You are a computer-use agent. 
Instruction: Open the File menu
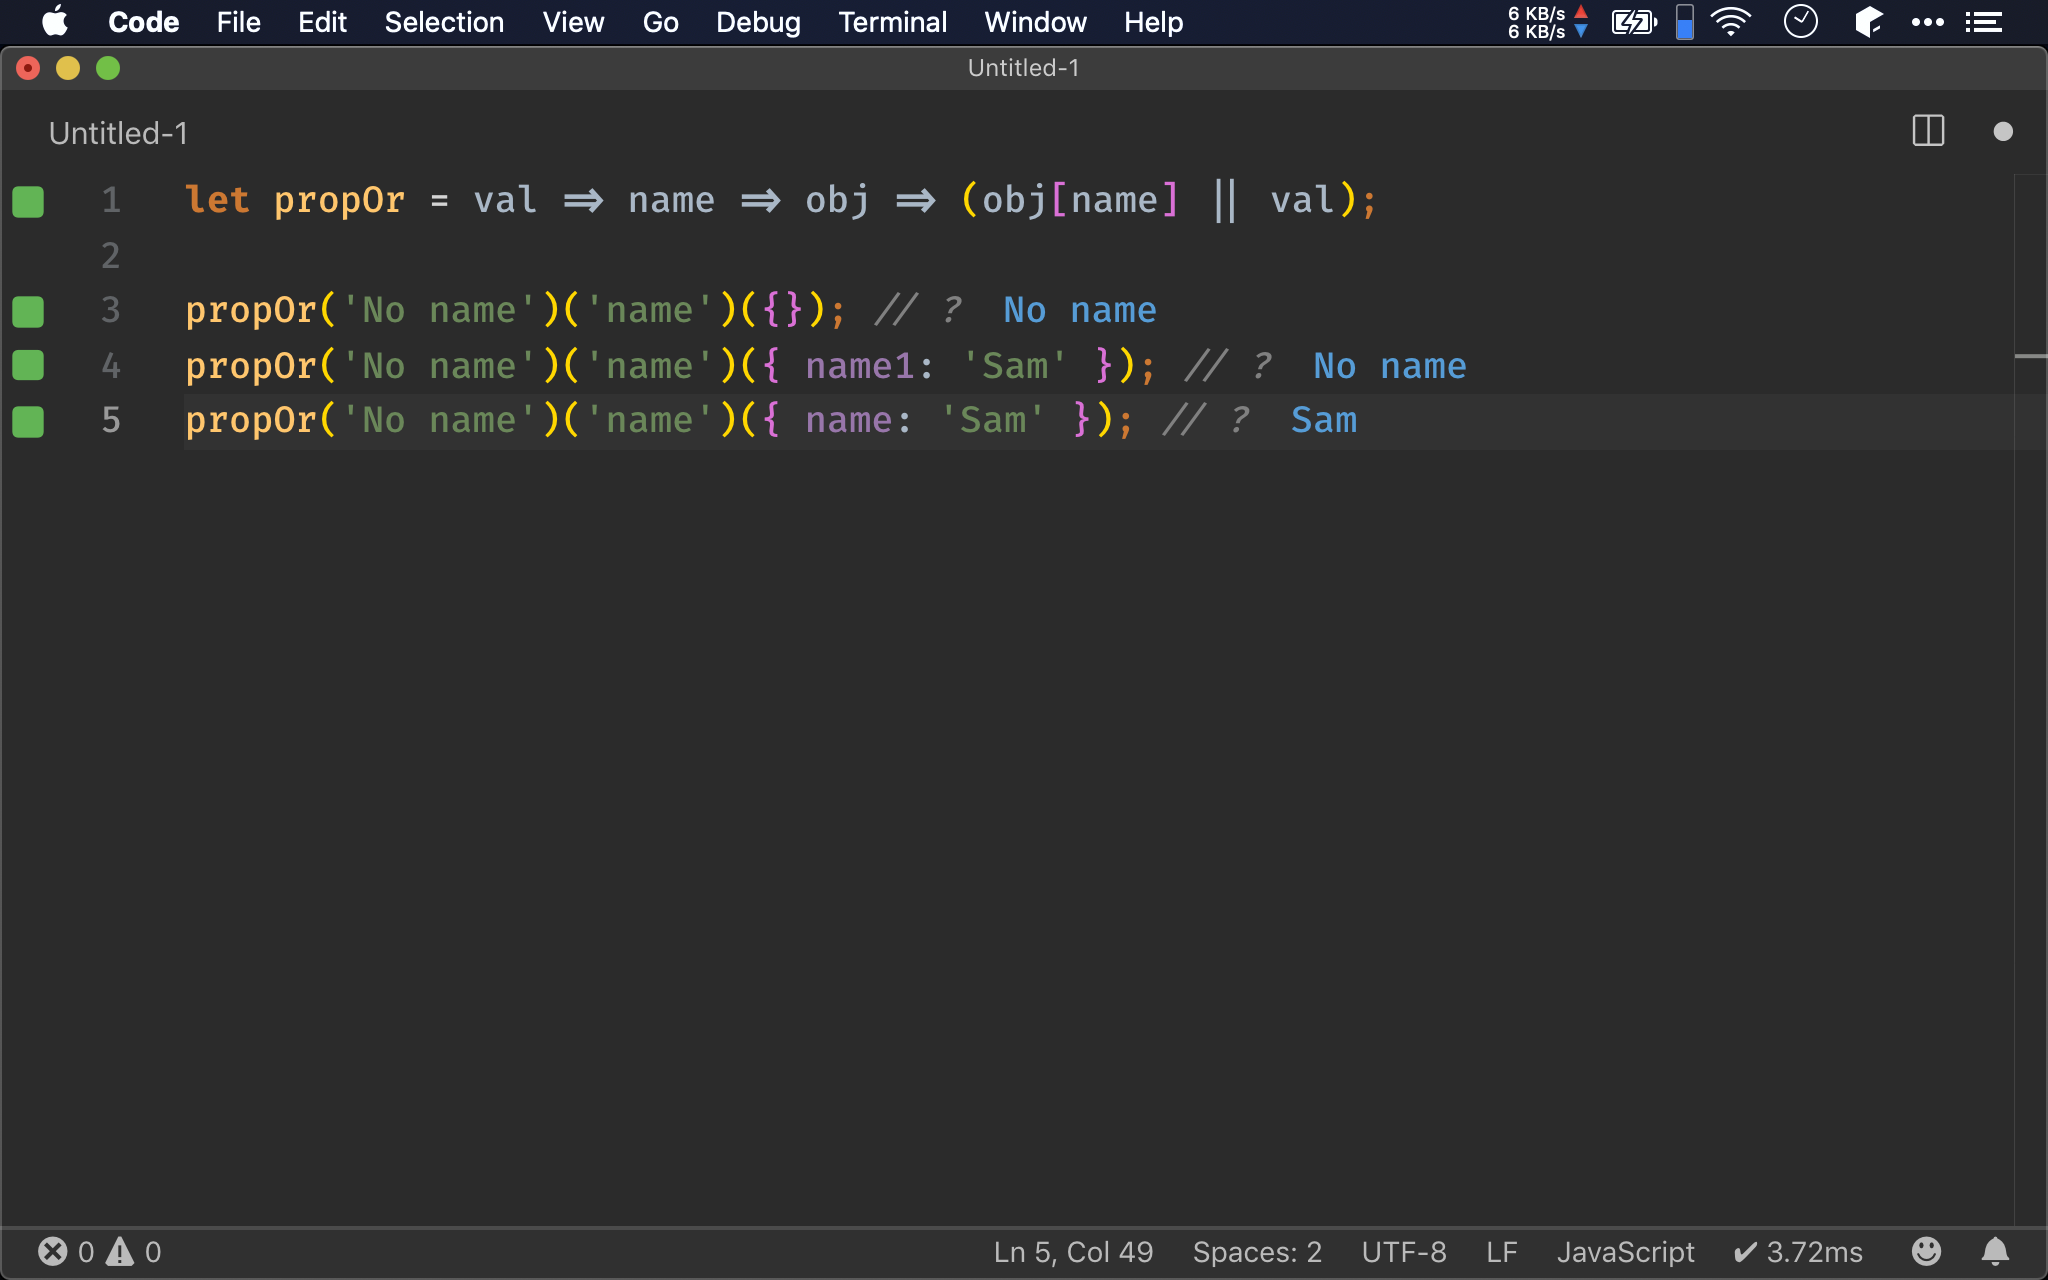click(238, 22)
